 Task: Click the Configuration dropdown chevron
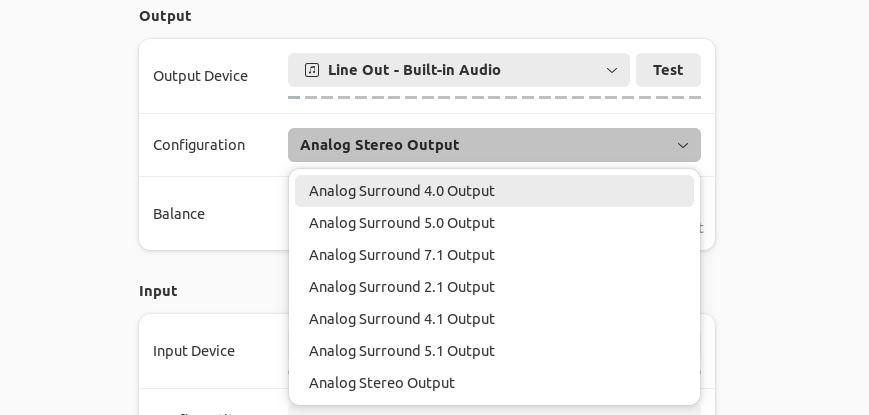(x=683, y=145)
